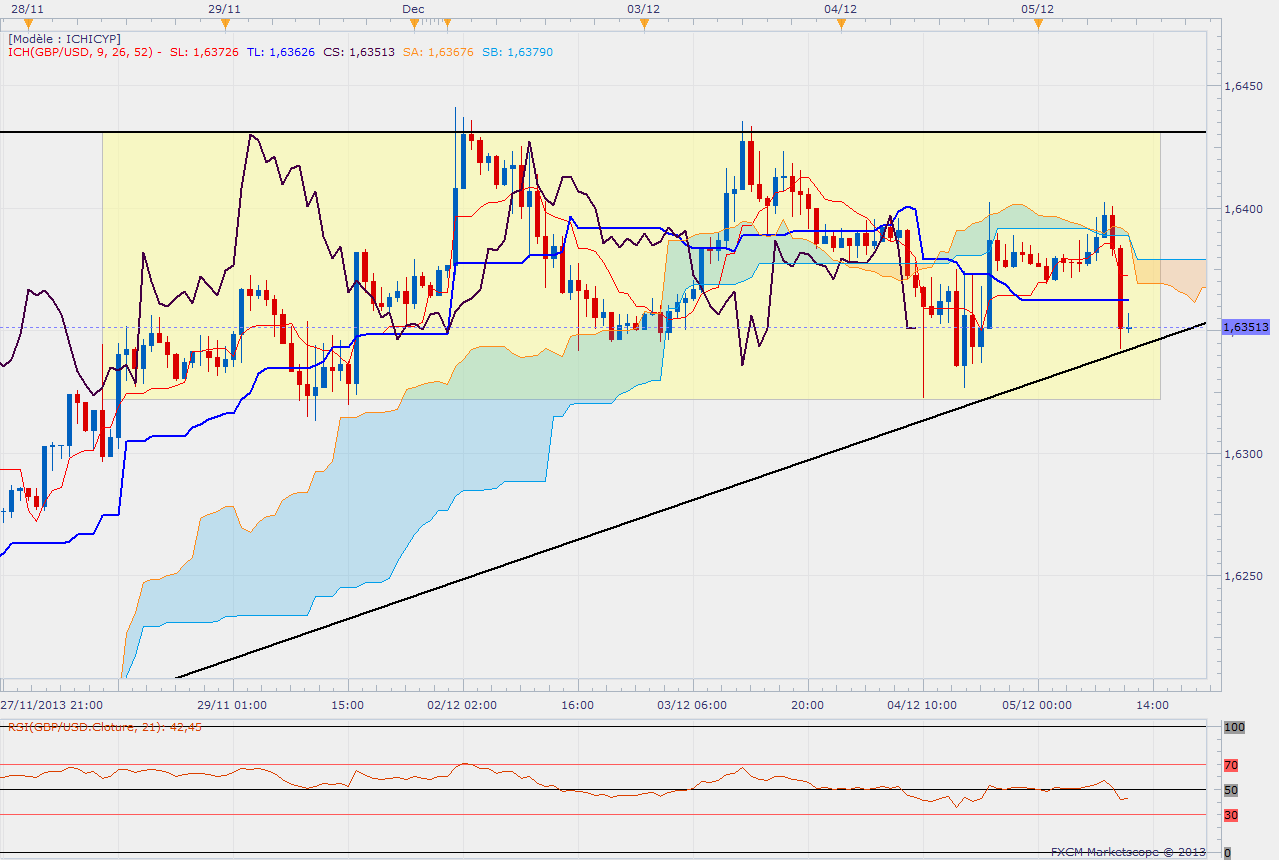Click the 28/11 orange date marker
This screenshot has height=860, width=1279.
click(x=28, y=22)
